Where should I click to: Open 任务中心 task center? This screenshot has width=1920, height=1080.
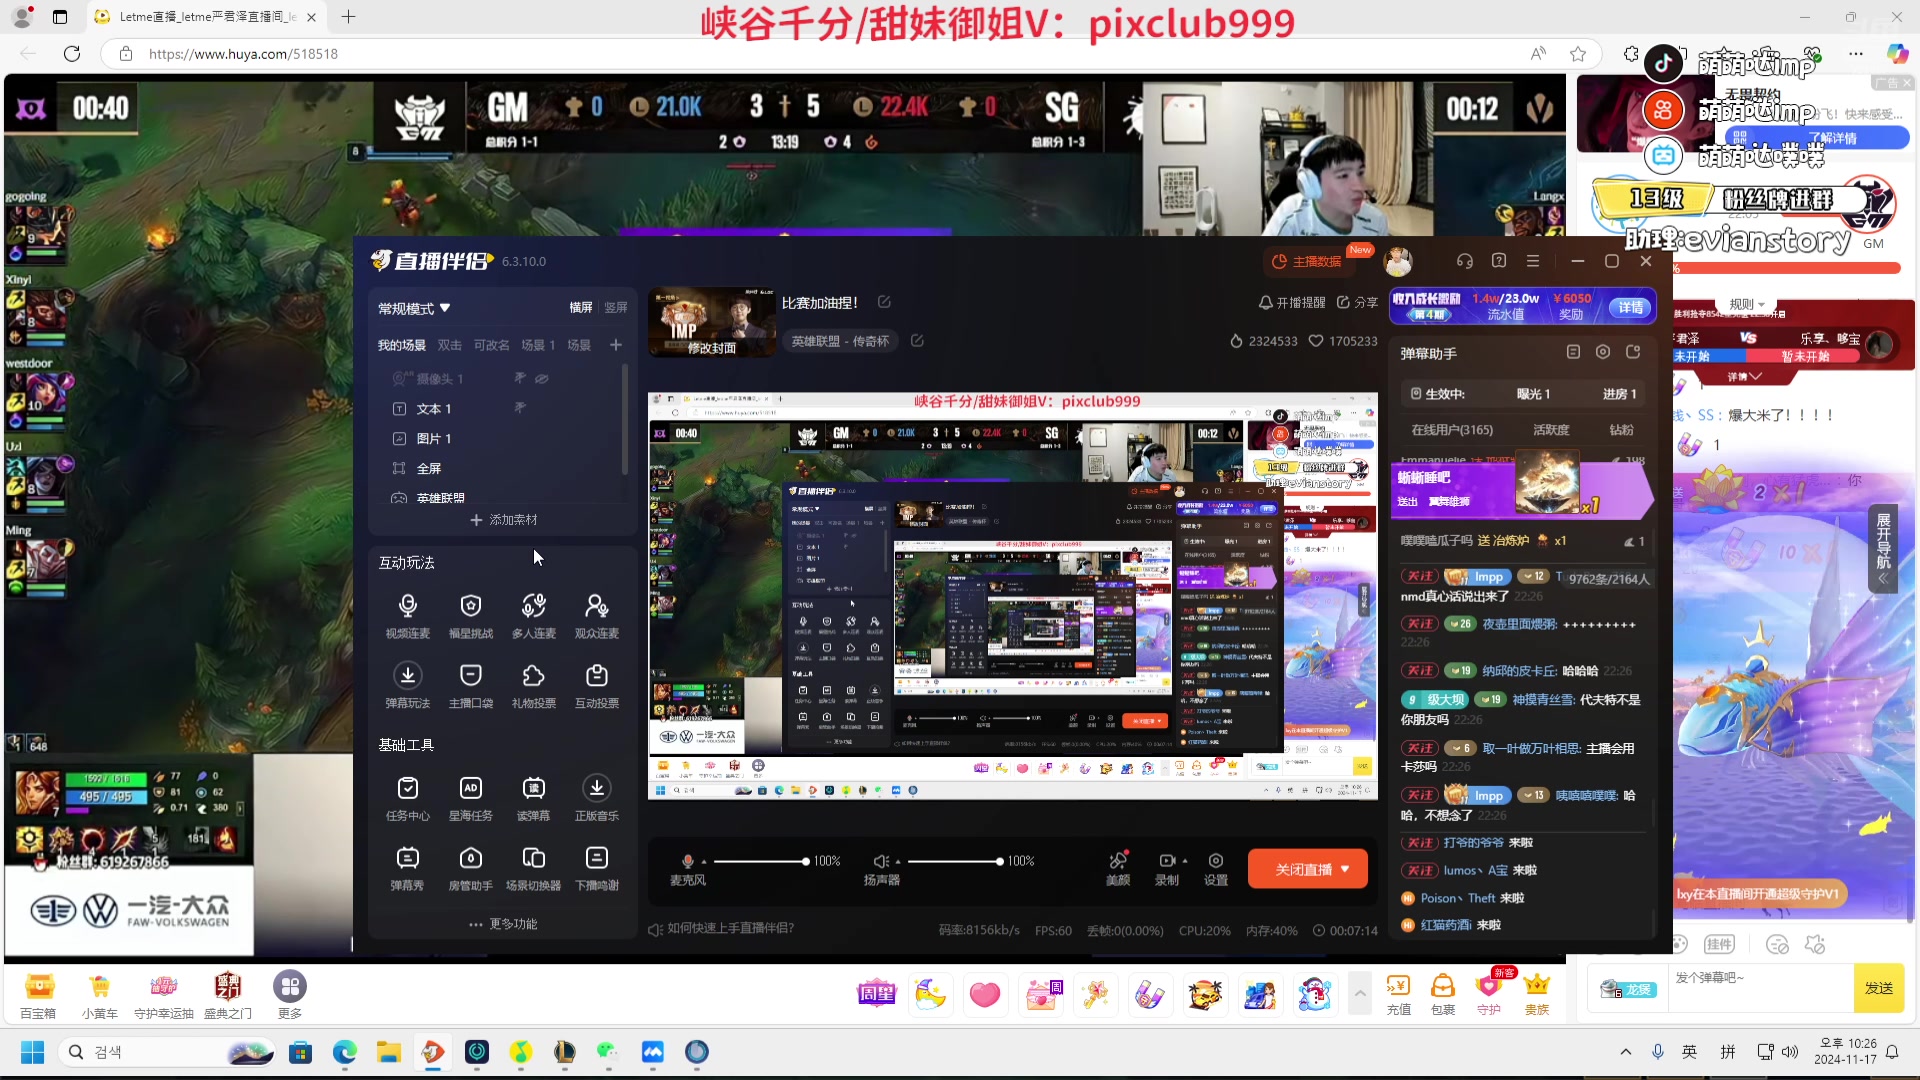(x=408, y=798)
